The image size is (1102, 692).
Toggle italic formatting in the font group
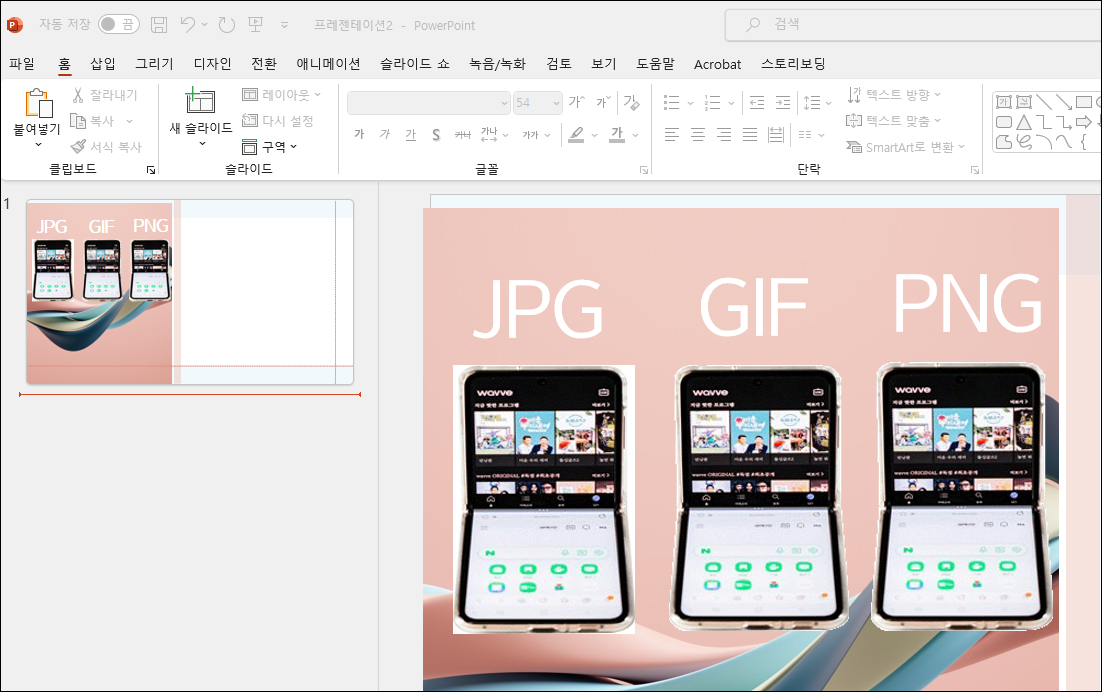click(x=385, y=135)
